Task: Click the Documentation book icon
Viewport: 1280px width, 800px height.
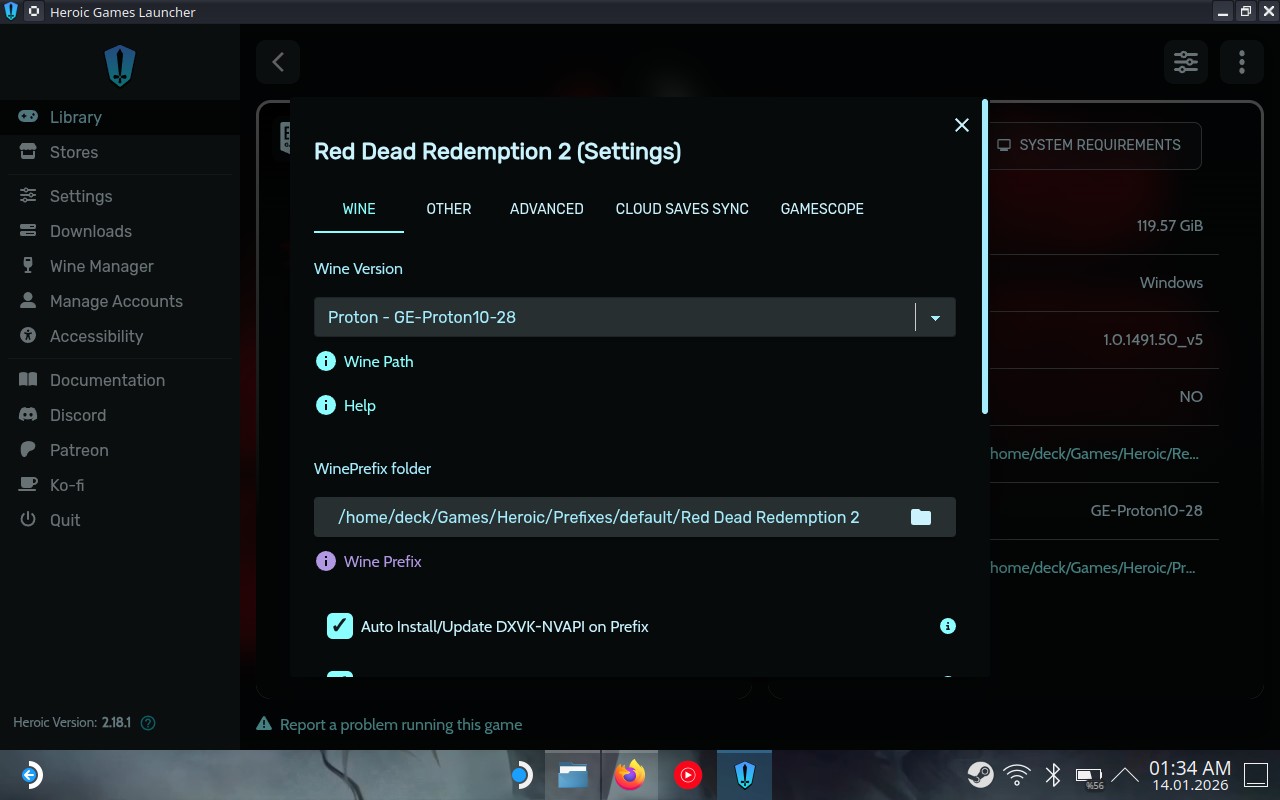Action: pos(28,380)
